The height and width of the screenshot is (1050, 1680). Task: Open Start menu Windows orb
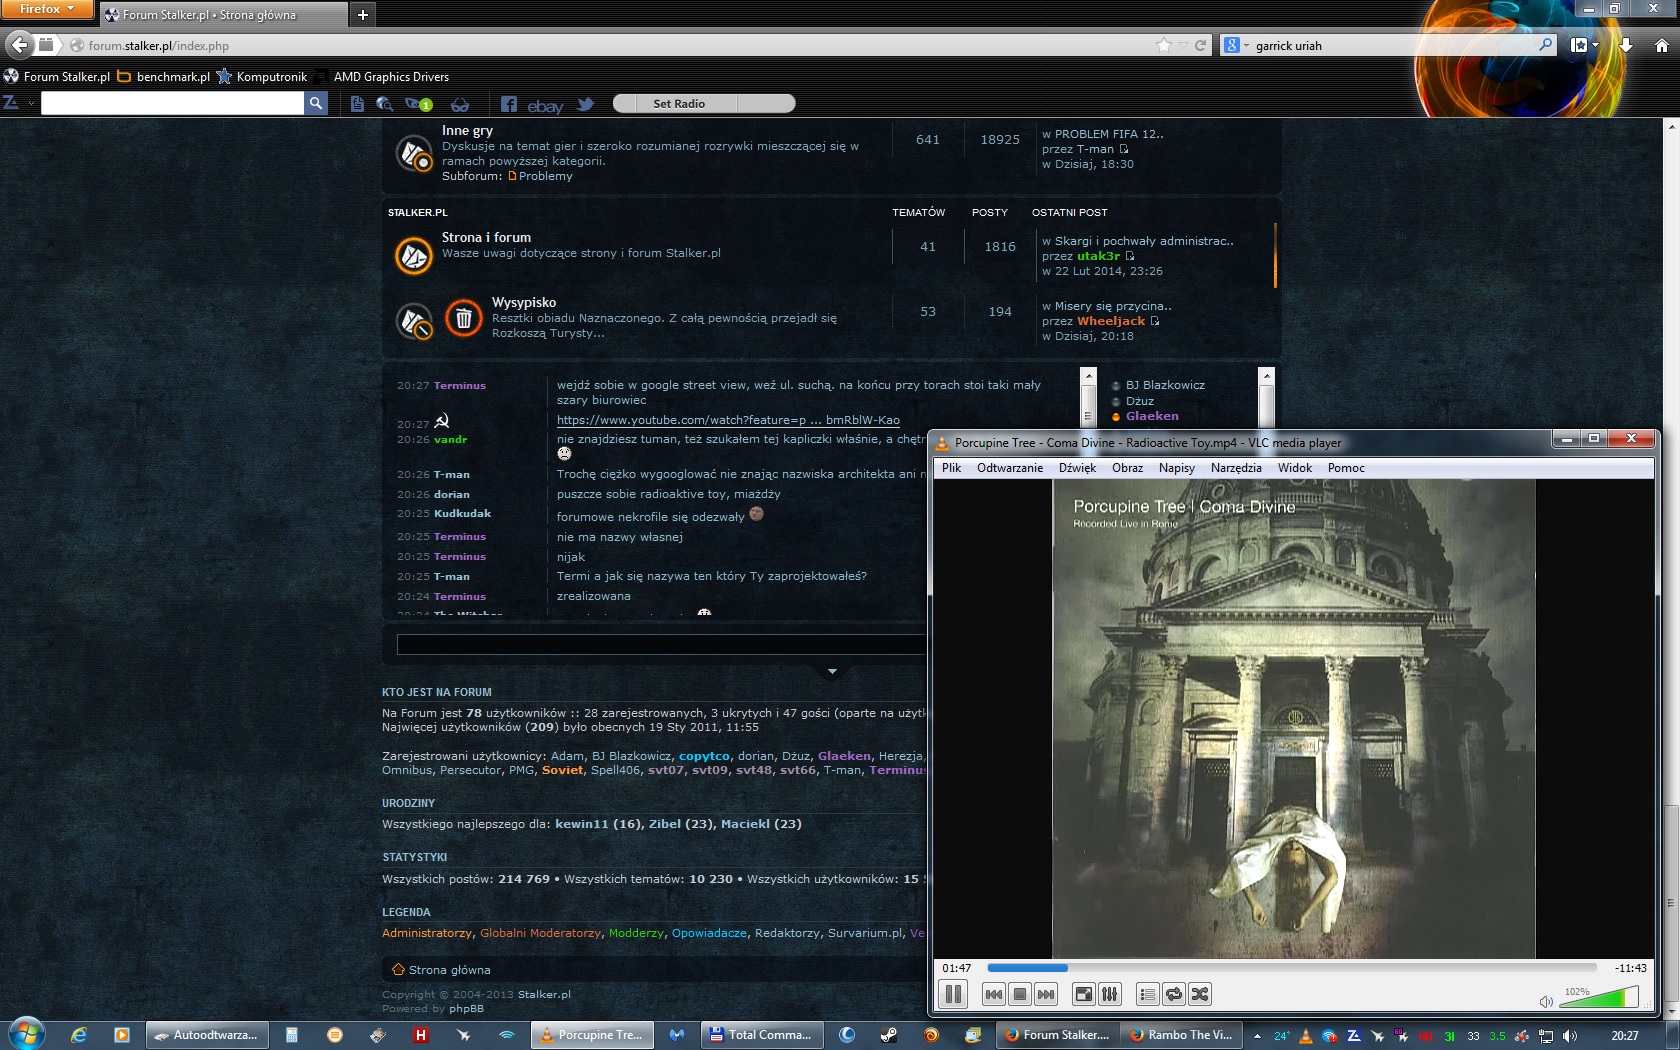[x=27, y=1034]
